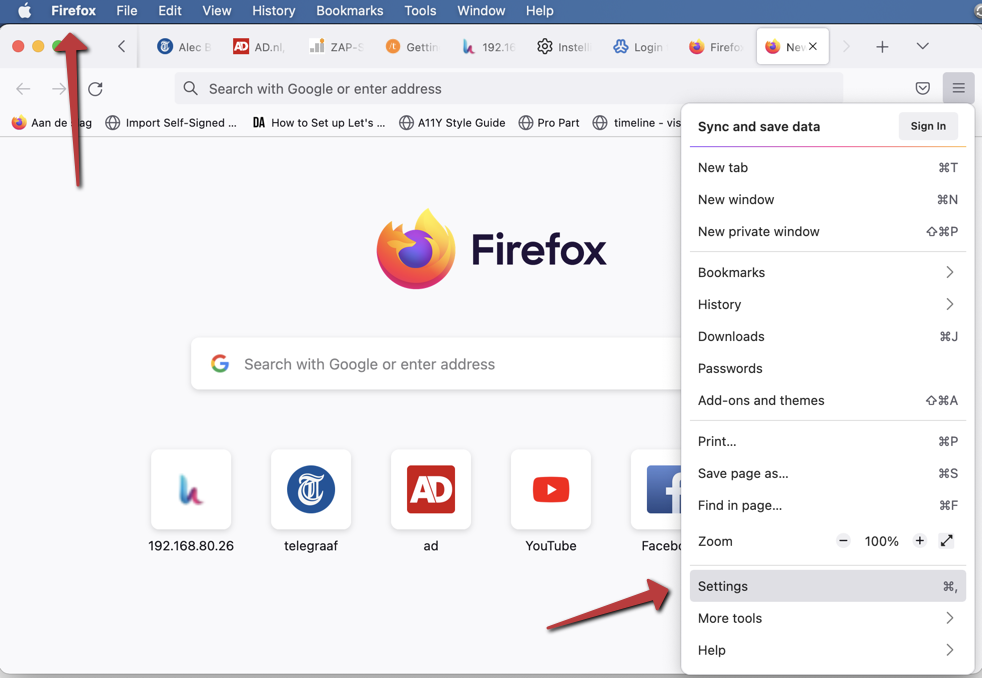
Task: Open a new tab with plus button
Action: click(x=882, y=47)
